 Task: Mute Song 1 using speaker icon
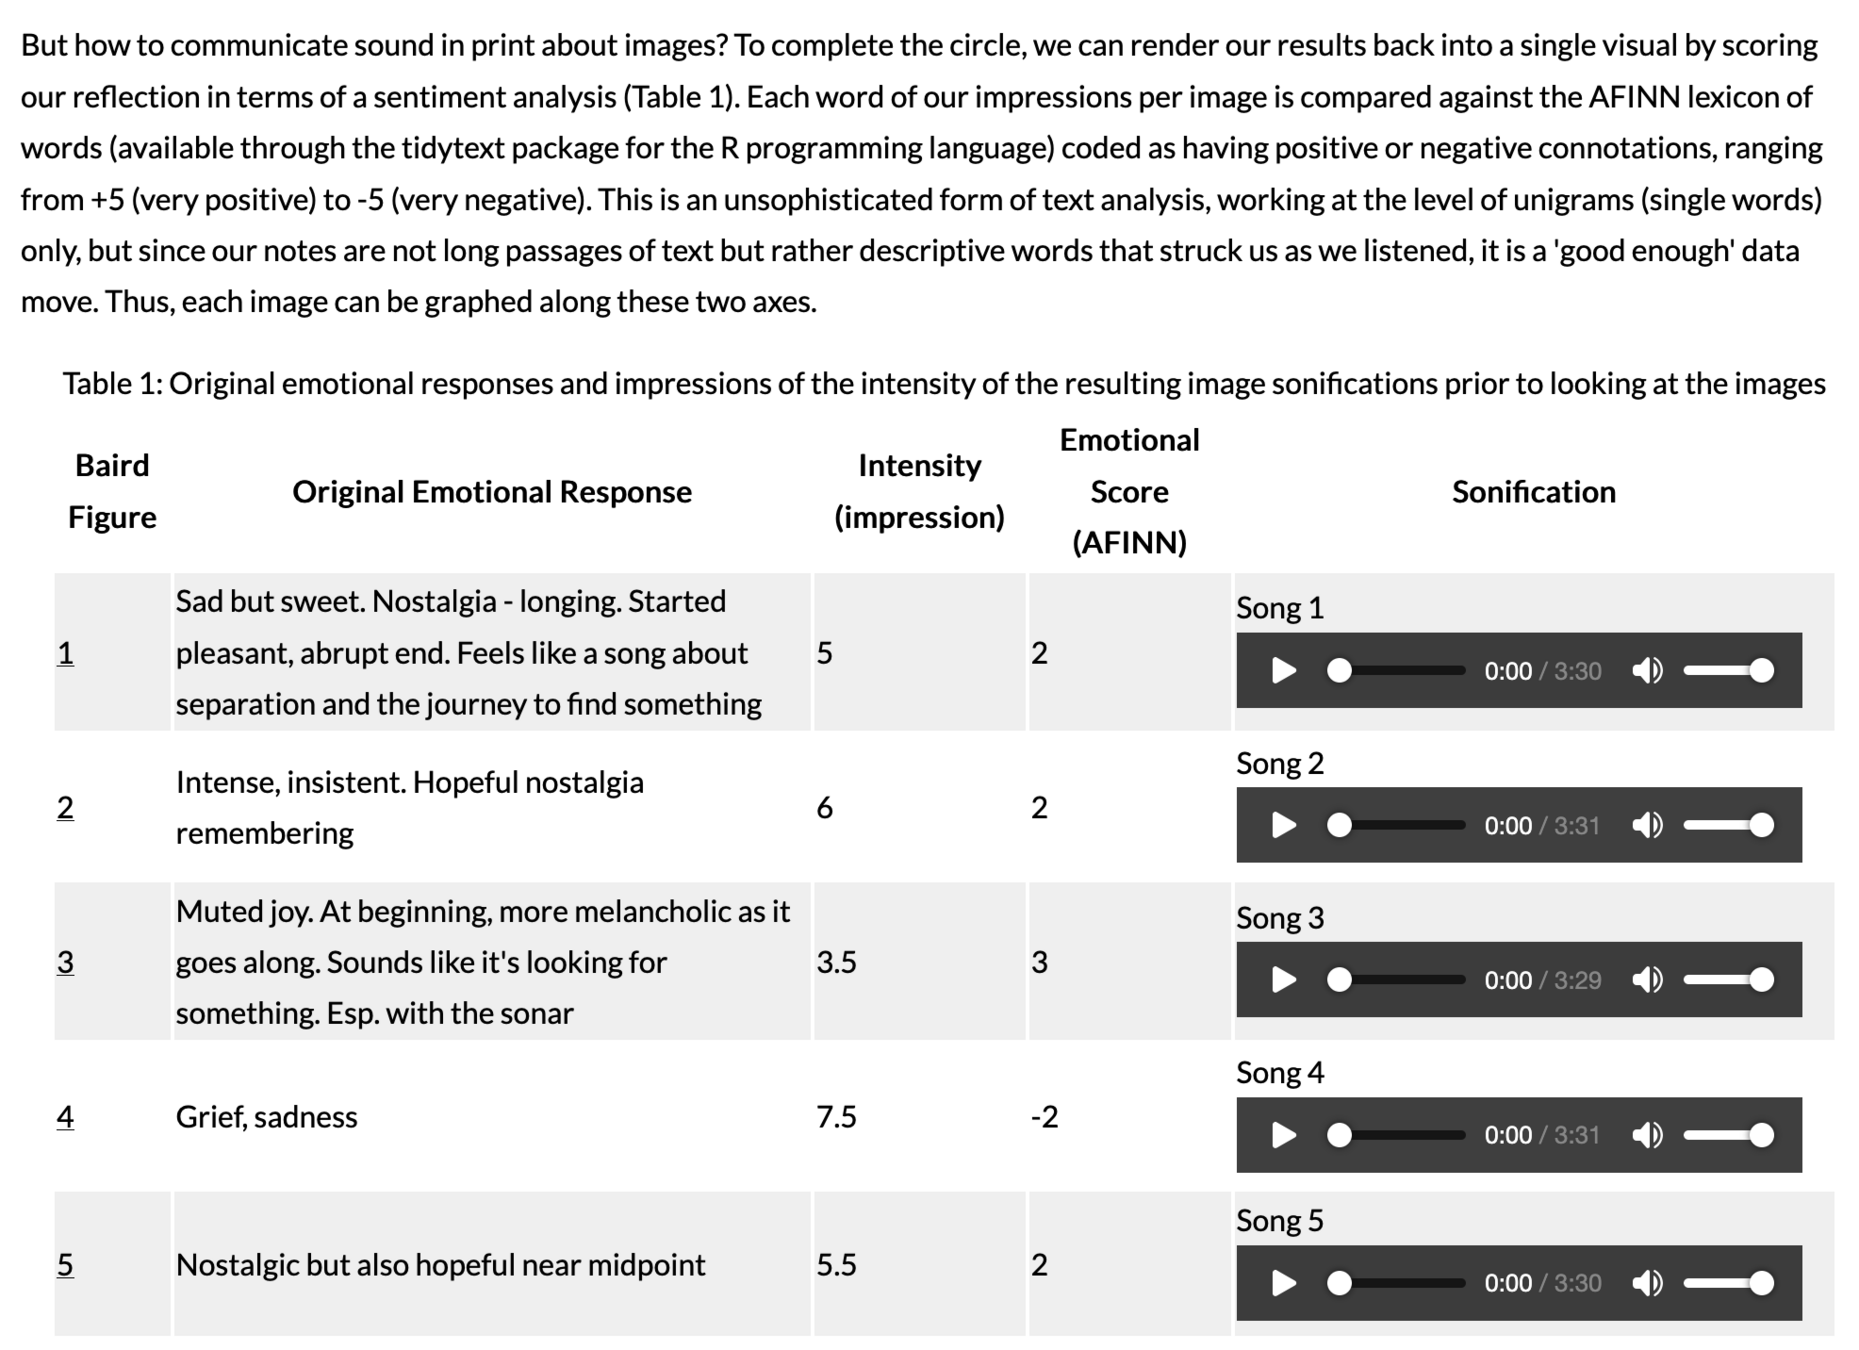tap(1647, 671)
